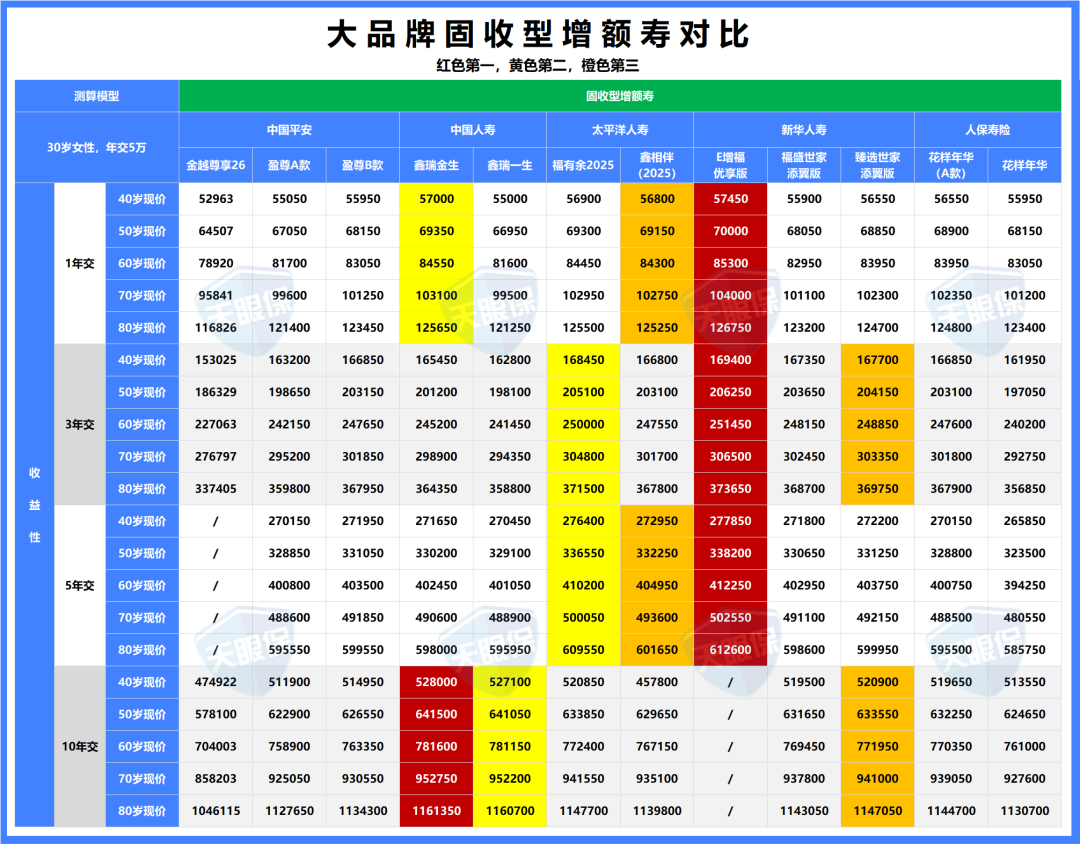
Task: Click the red cell with value 1161350
Action: point(436,811)
